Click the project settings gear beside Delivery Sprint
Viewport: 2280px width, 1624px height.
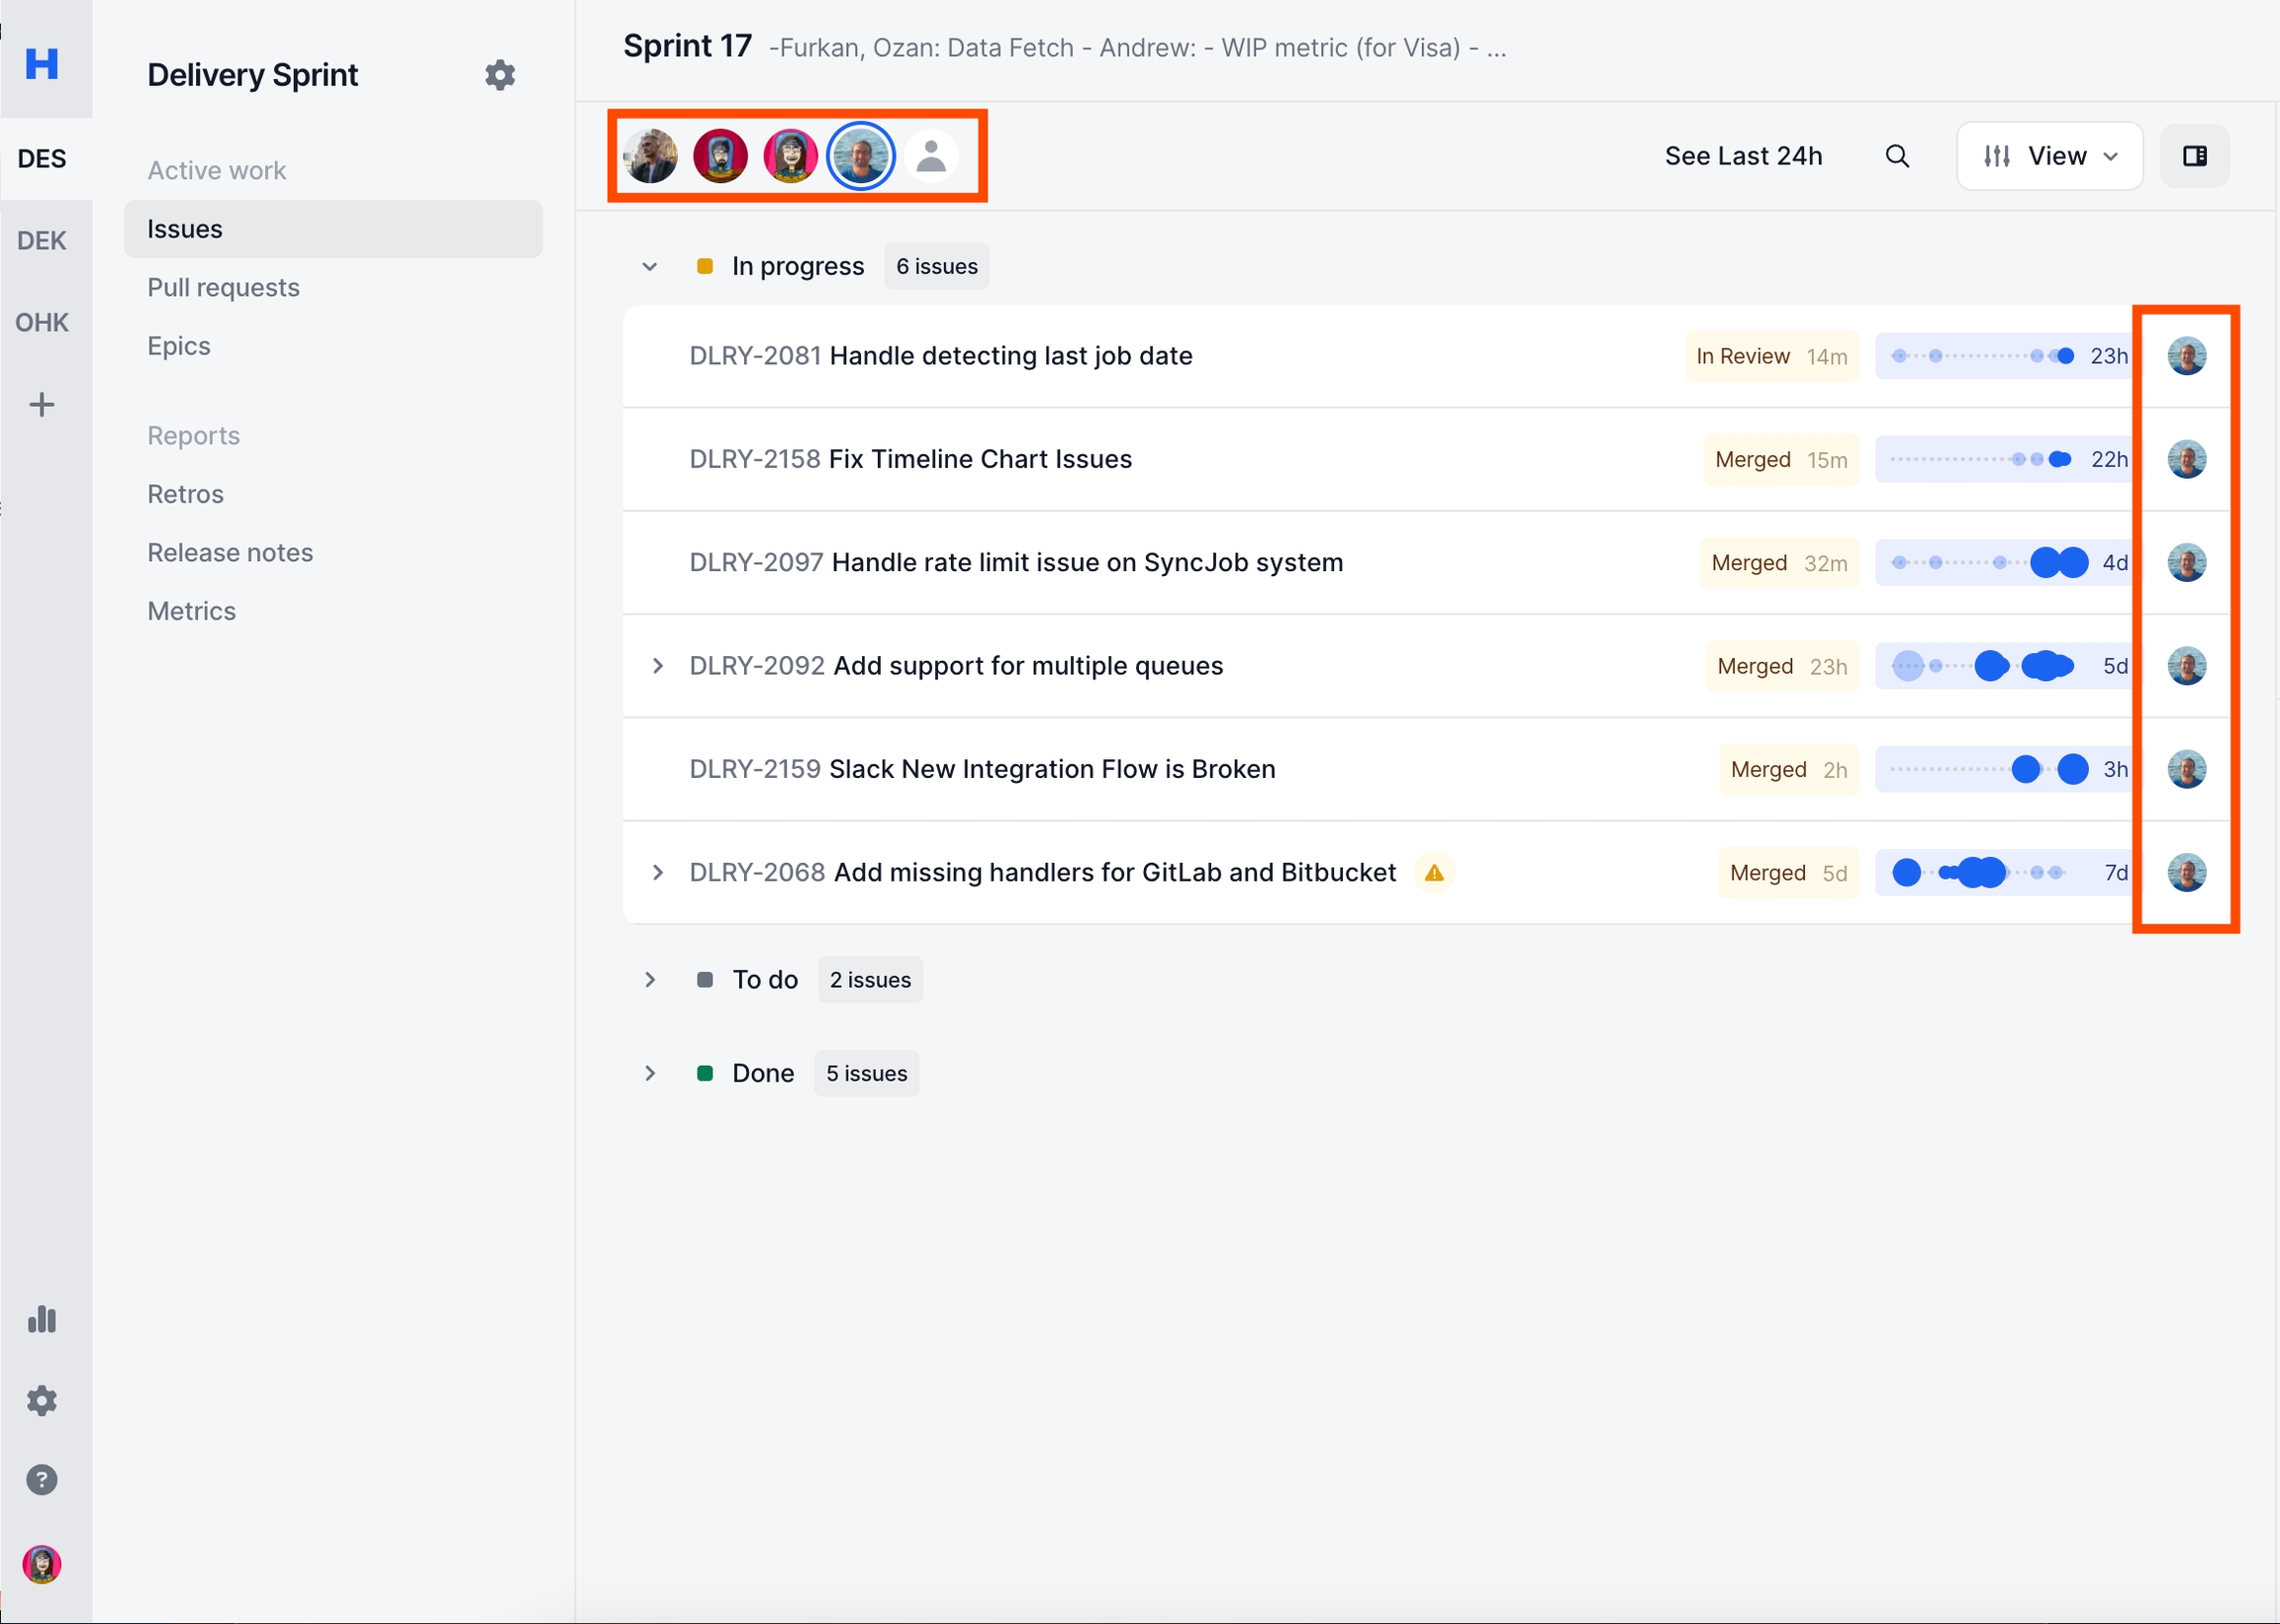pyautogui.click(x=499, y=75)
